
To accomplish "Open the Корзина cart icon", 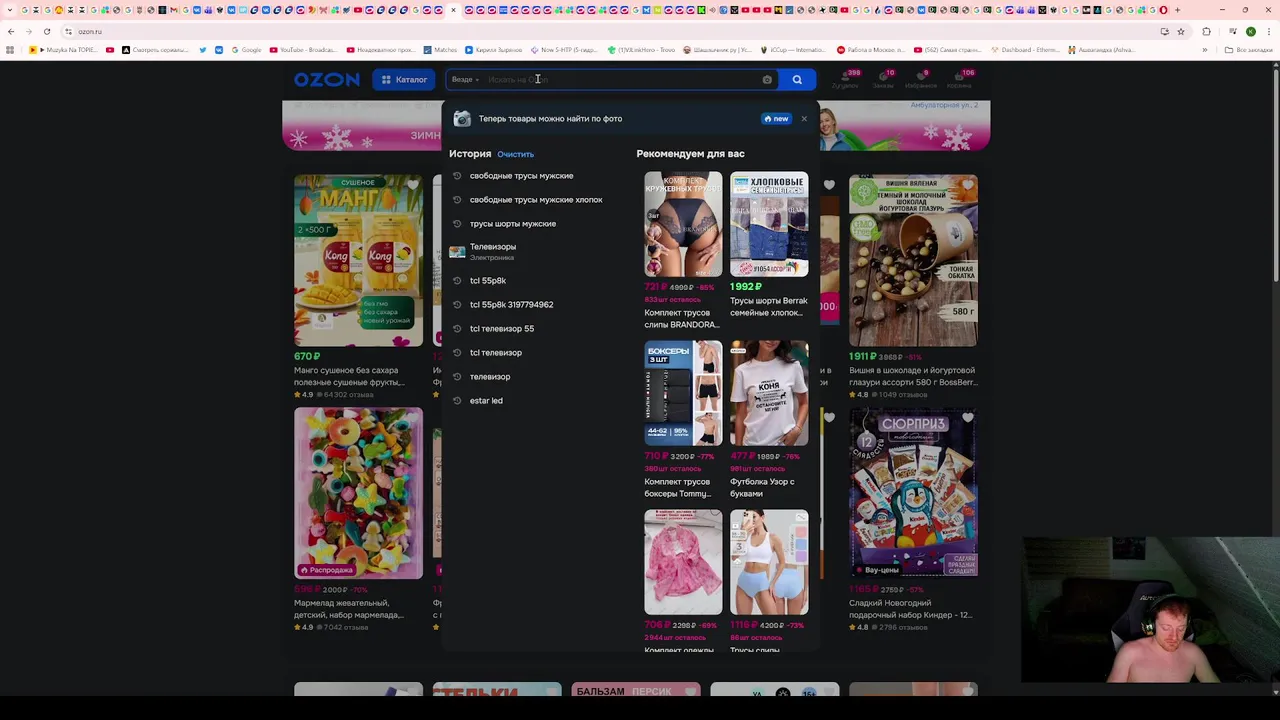I will click(x=959, y=80).
